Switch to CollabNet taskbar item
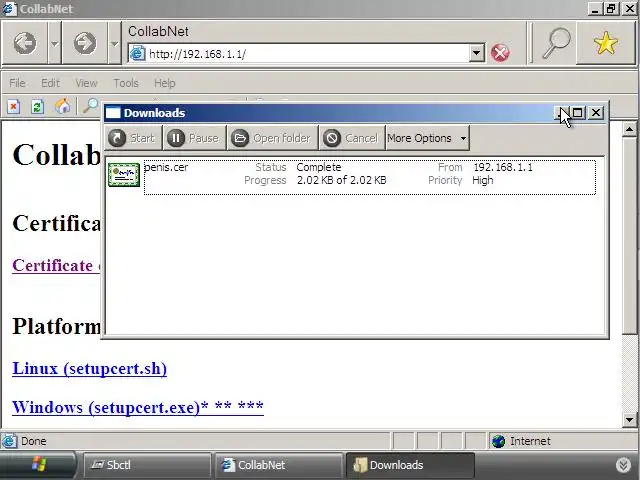Viewport: 640px width, 480px height. point(279,465)
